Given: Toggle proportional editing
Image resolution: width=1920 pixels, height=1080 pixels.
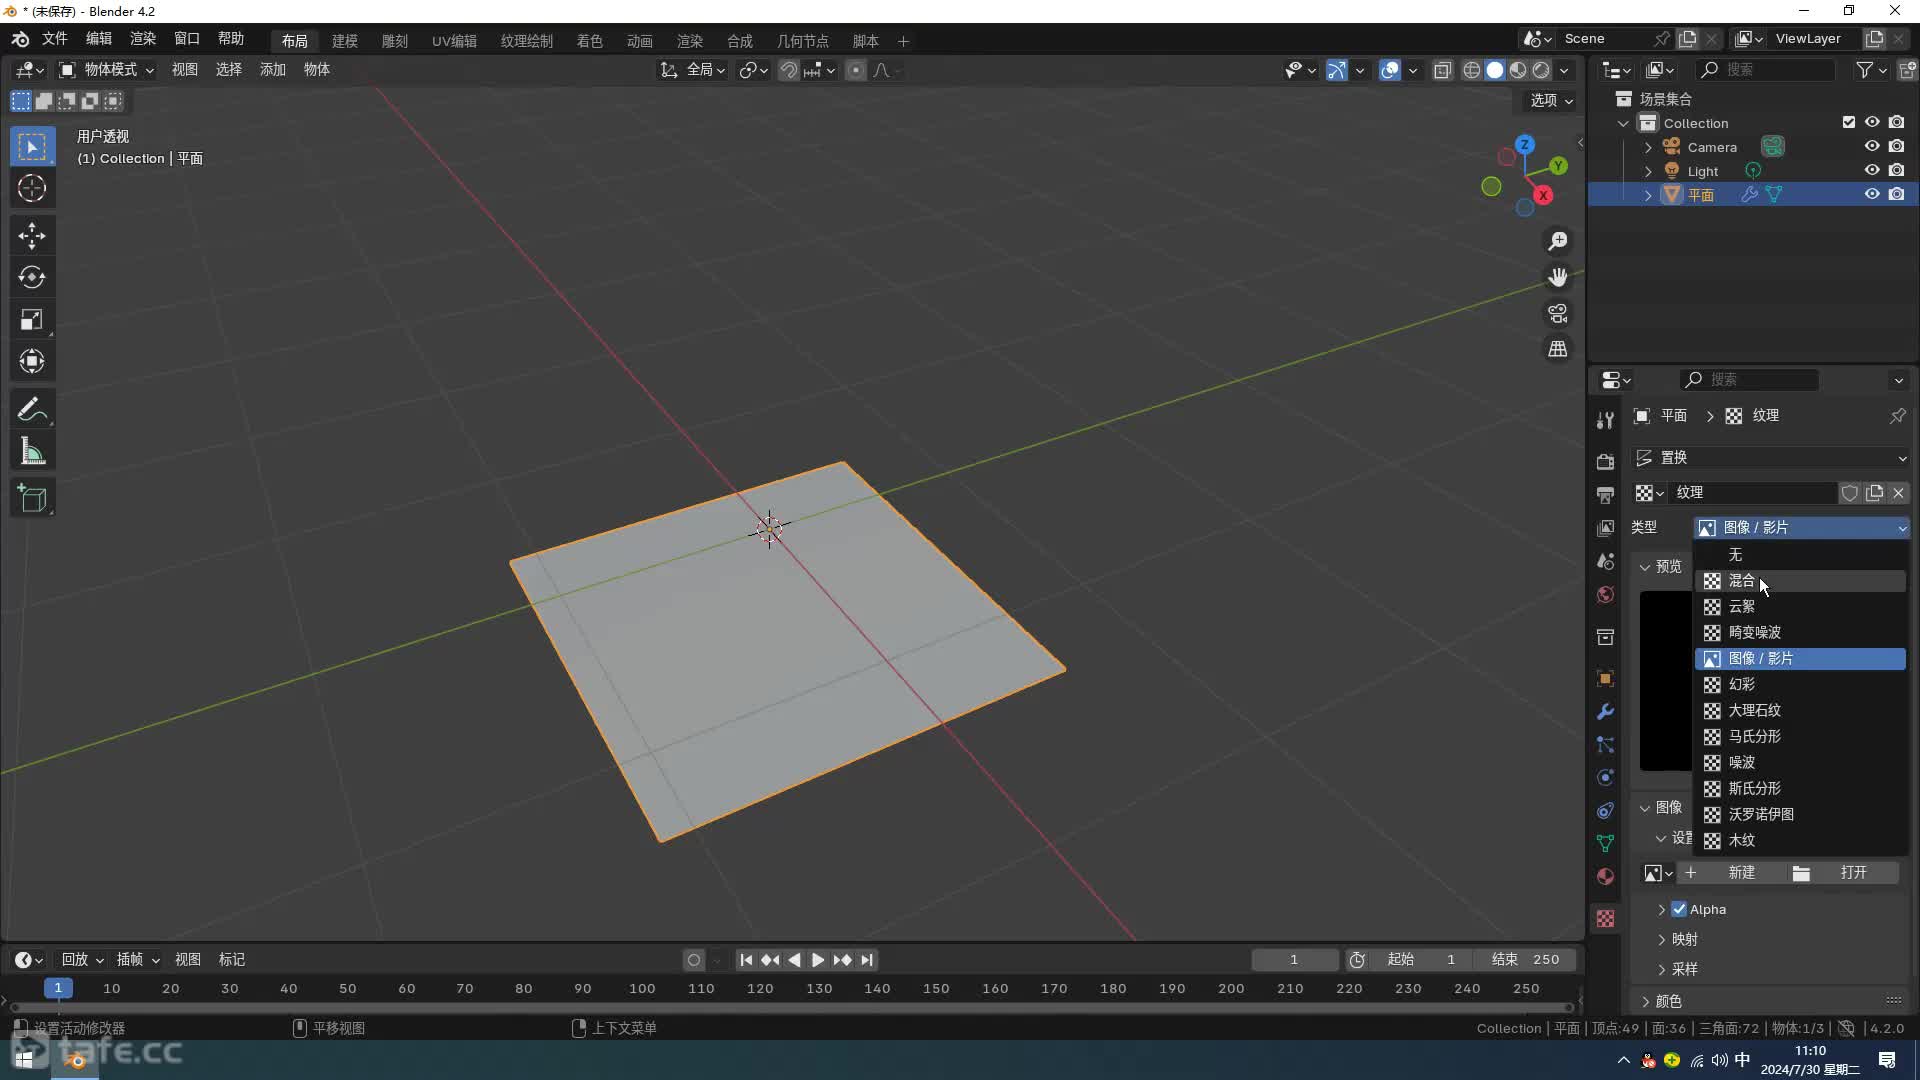Looking at the screenshot, I should [x=855, y=70].
